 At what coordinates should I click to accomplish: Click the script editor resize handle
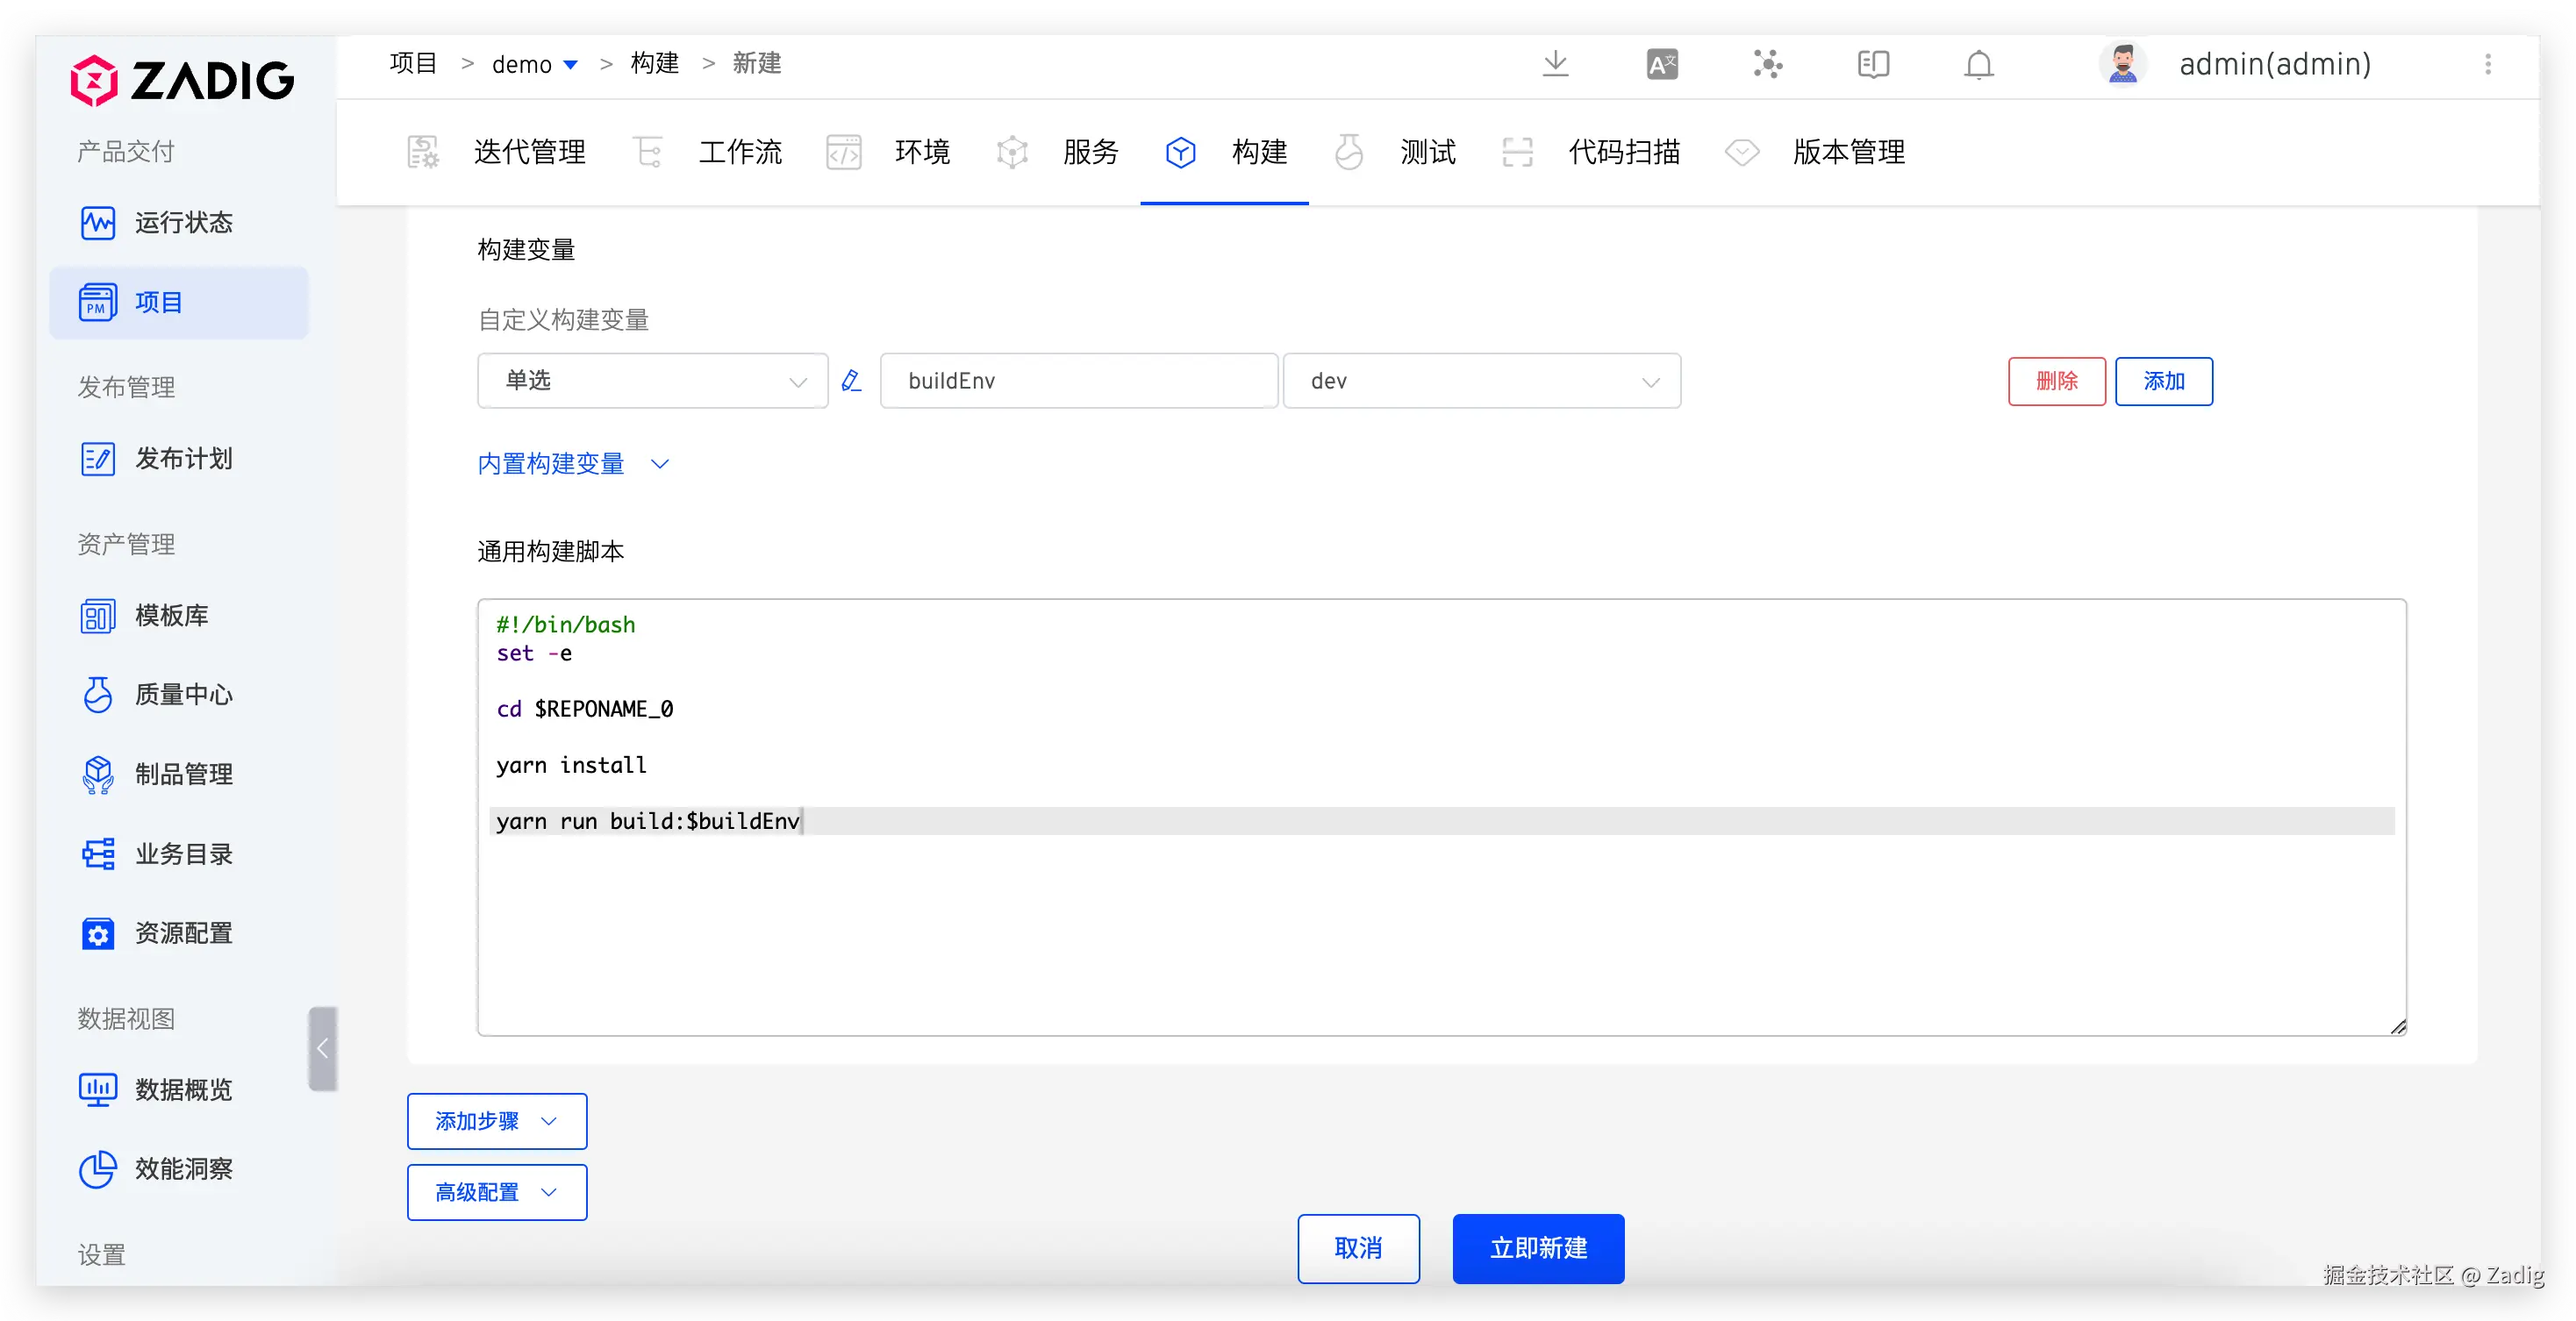tap(2397, 1026)
